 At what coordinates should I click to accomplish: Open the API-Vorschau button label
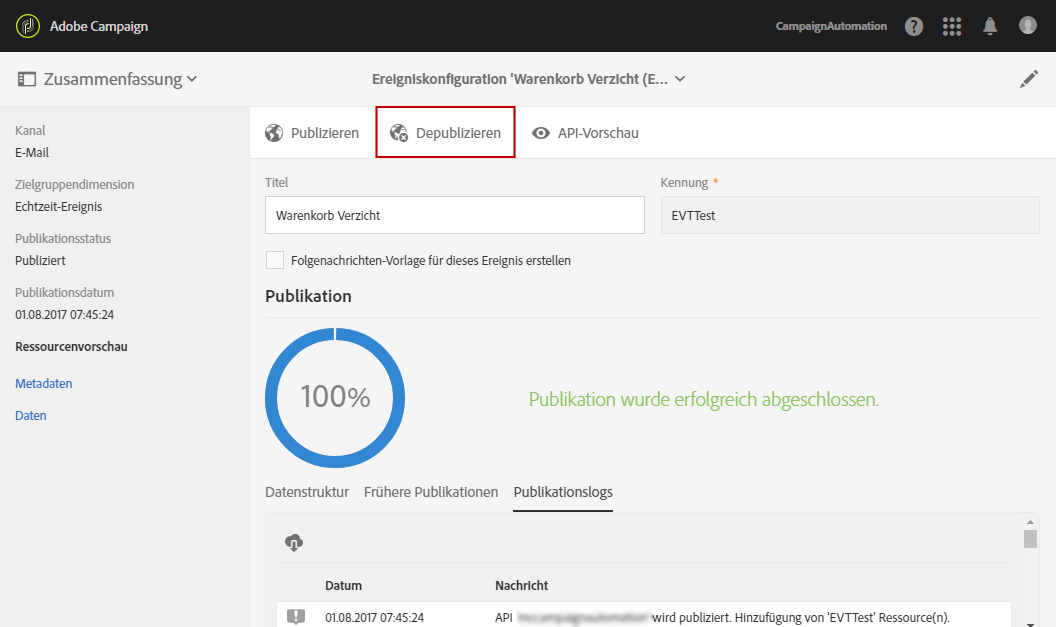tap(598, 133)
